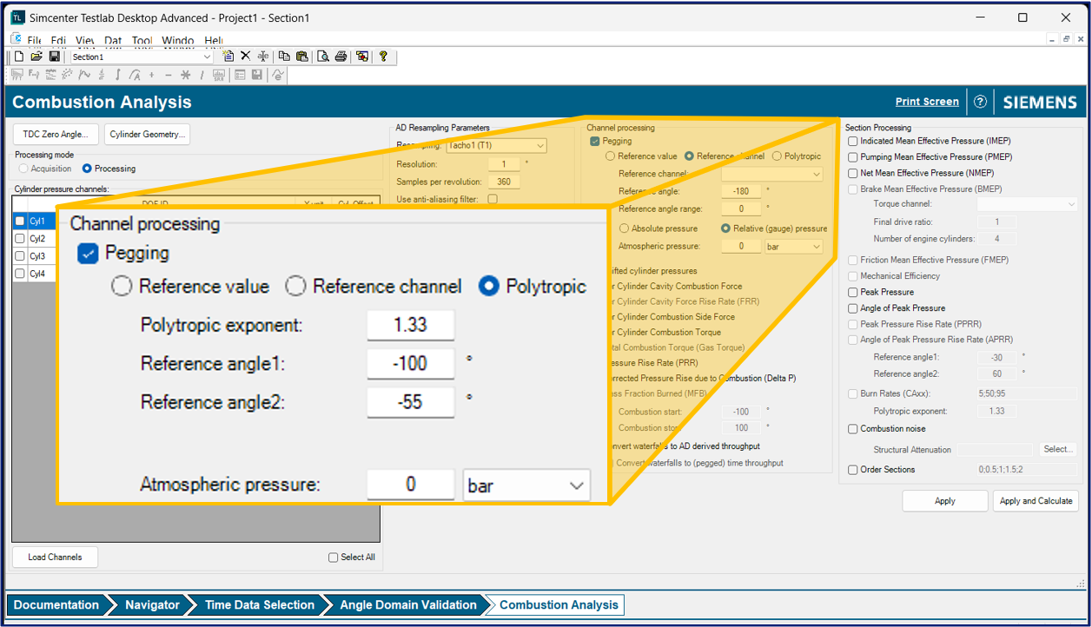Open the Help menu

214,40
